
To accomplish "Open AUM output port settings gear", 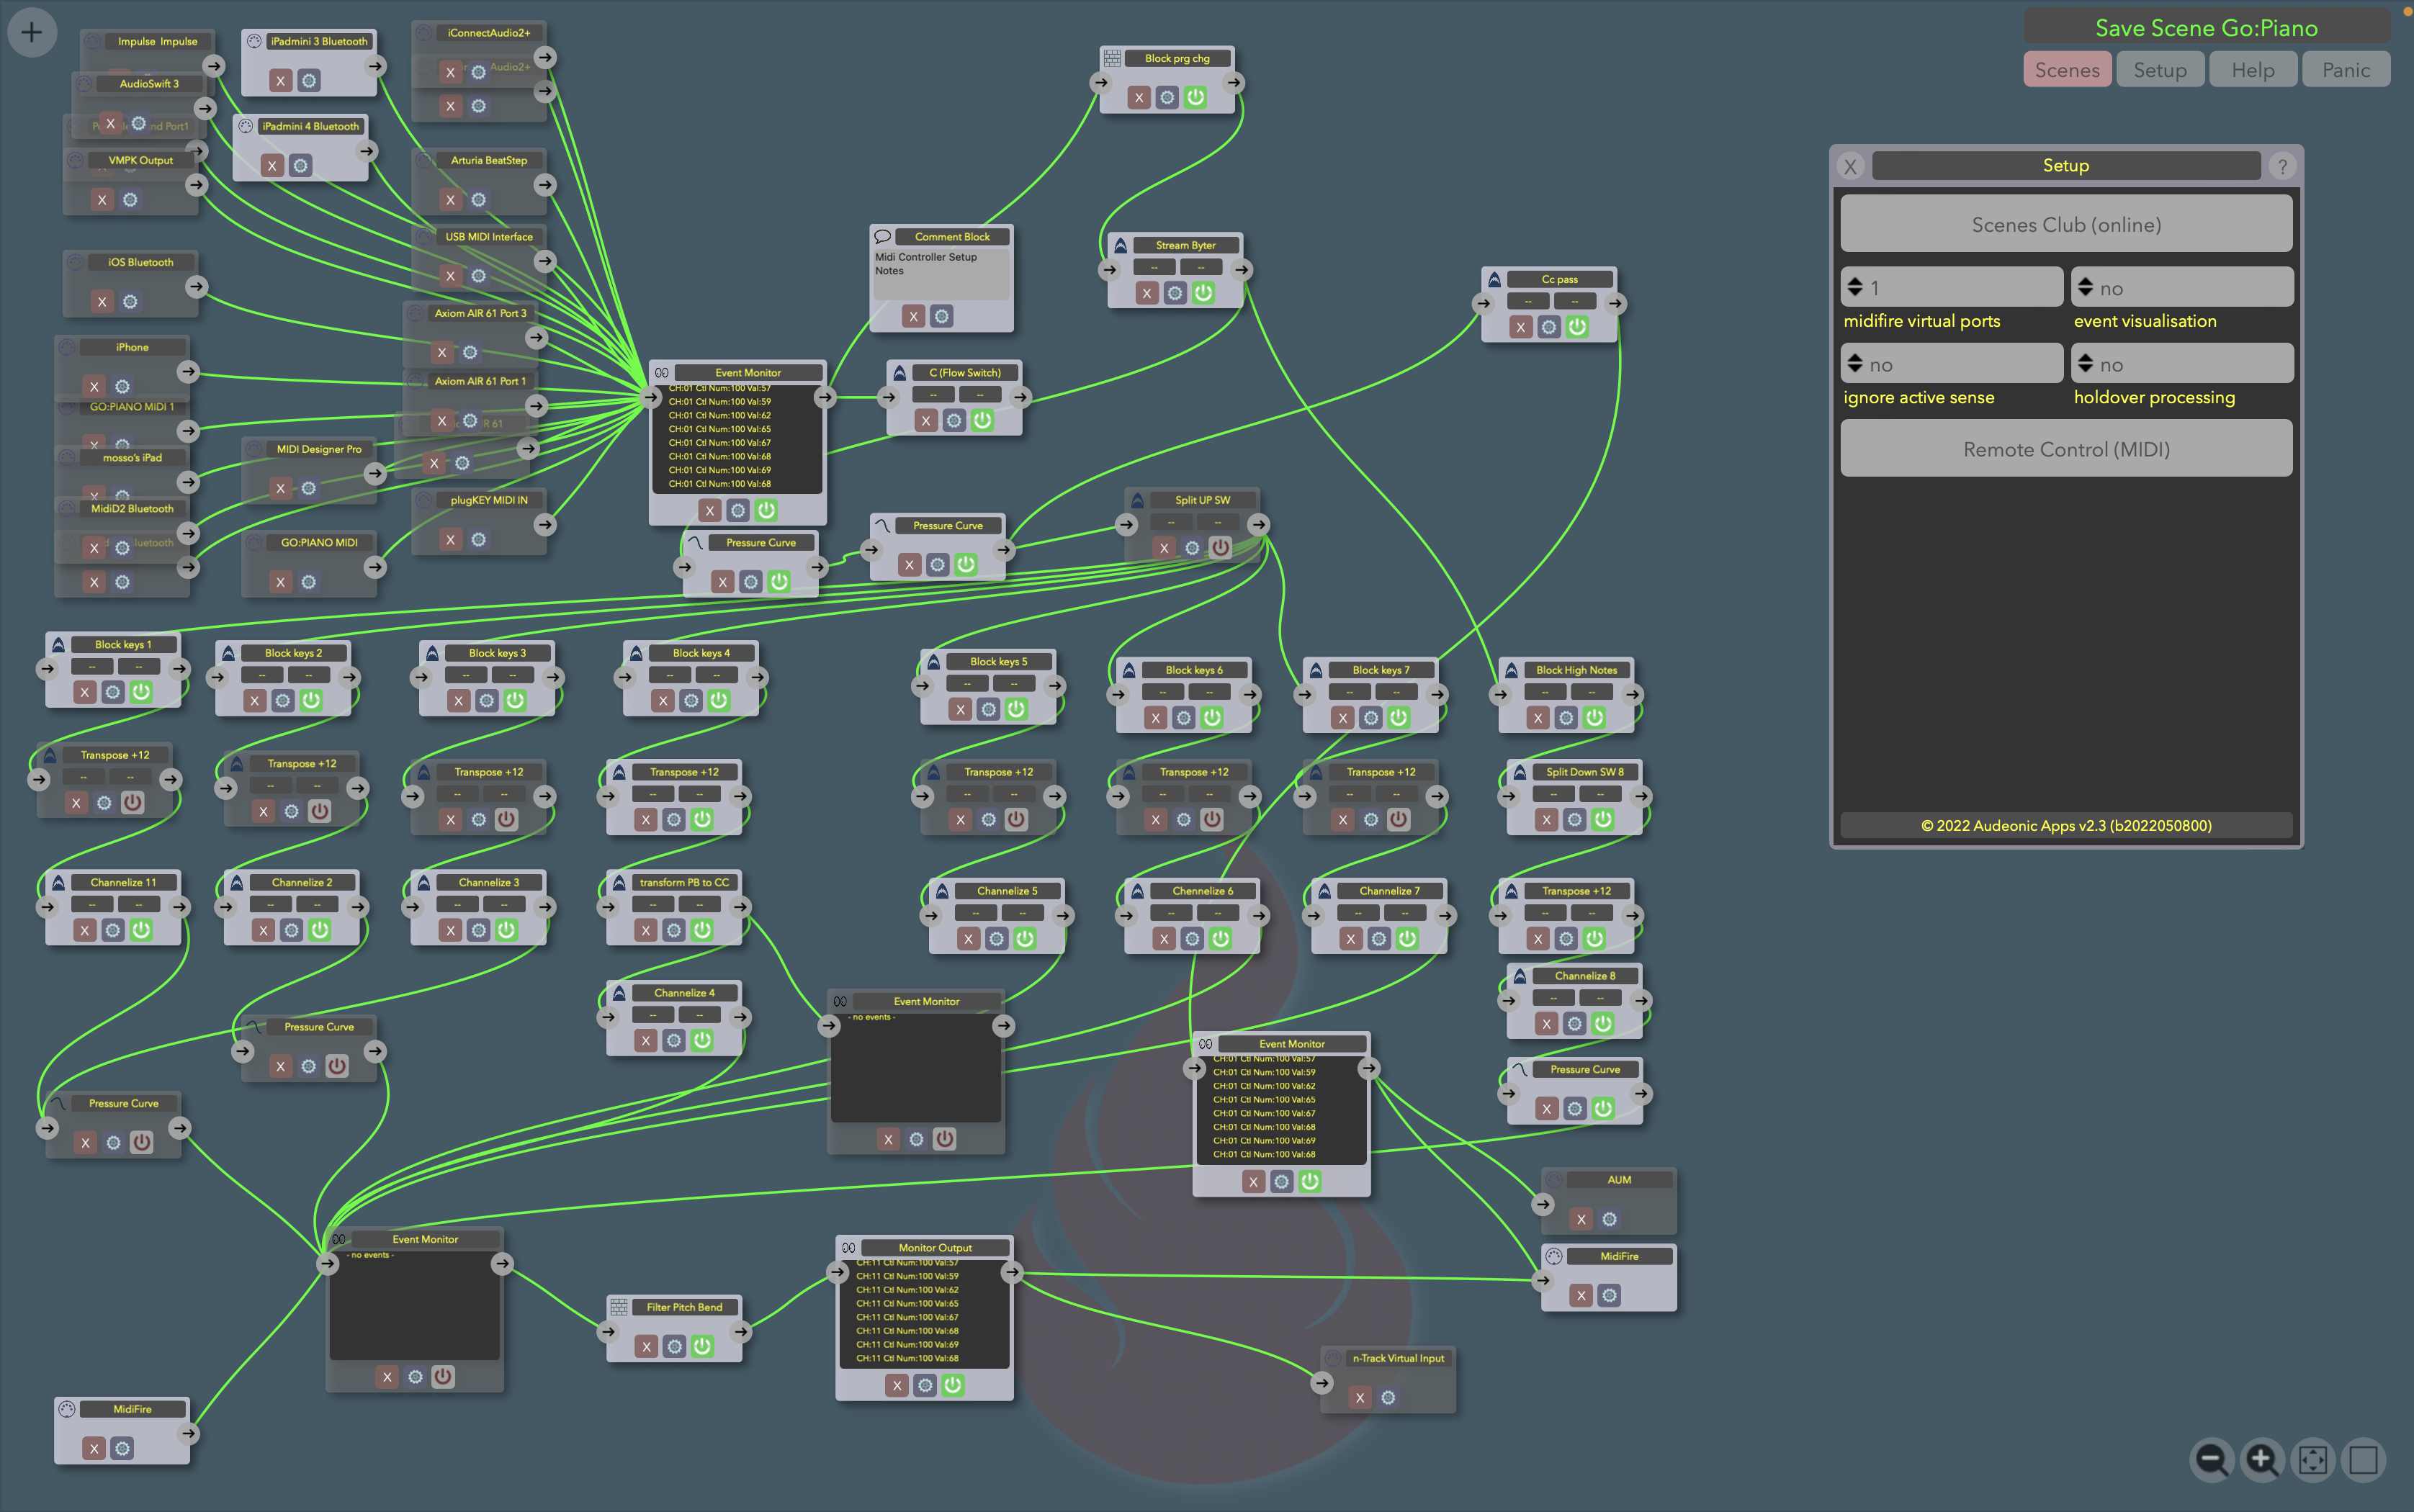I will [x=1609, y=1219].
